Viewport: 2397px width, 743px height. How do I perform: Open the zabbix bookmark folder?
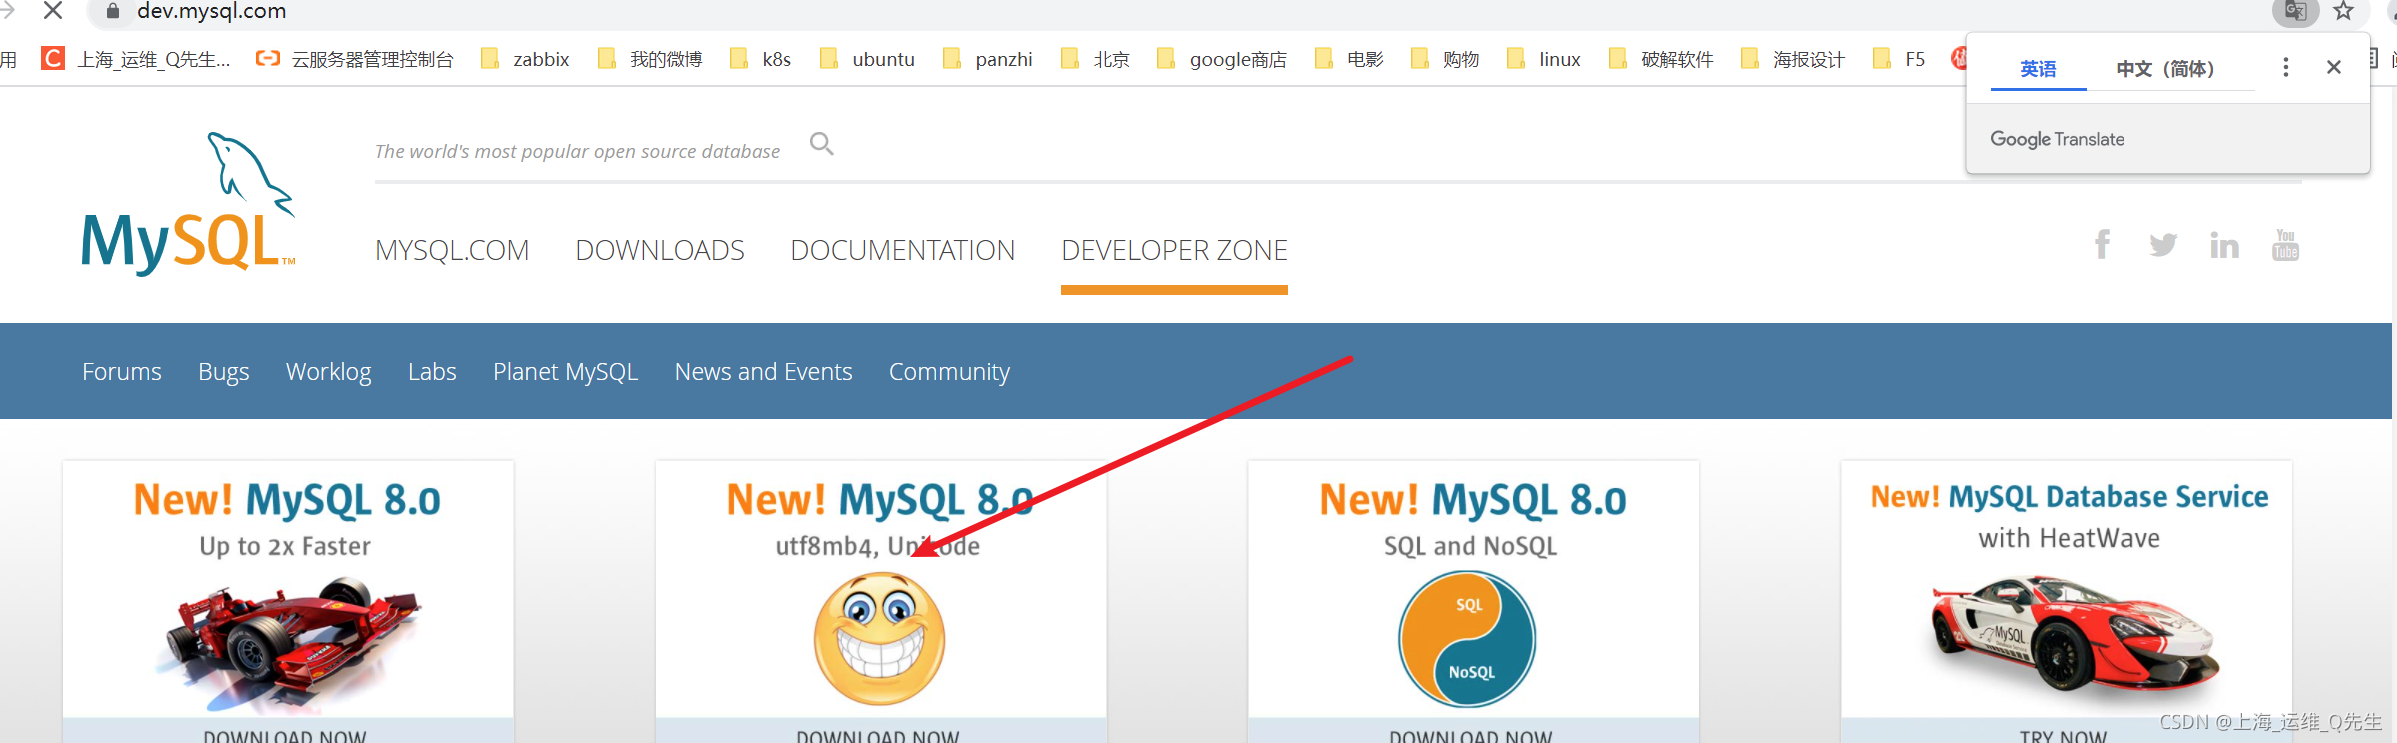pos(525,59)
